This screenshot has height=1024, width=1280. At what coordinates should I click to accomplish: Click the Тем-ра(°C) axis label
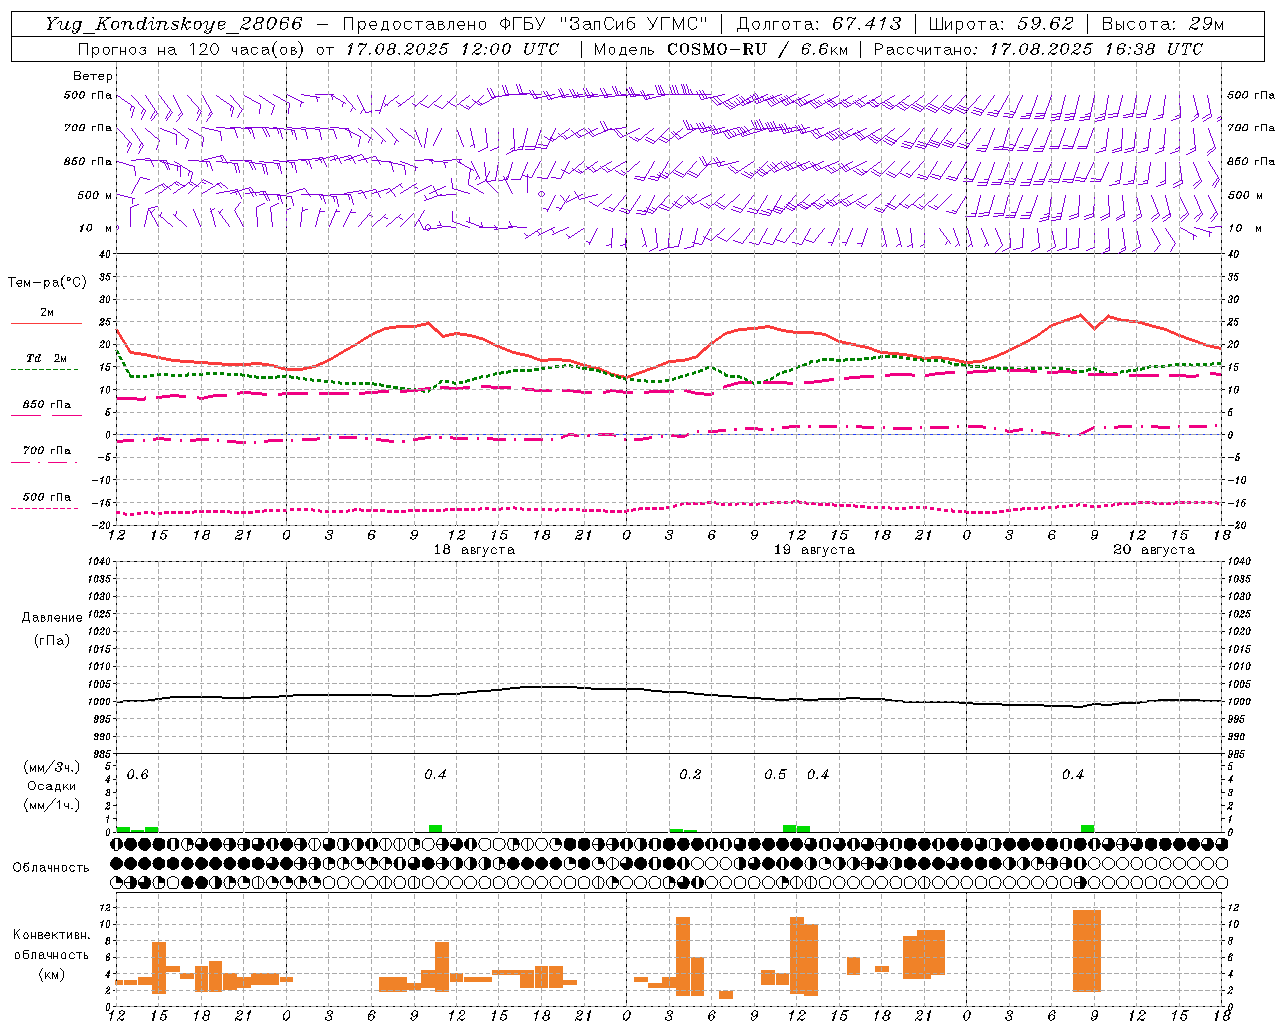47,283
